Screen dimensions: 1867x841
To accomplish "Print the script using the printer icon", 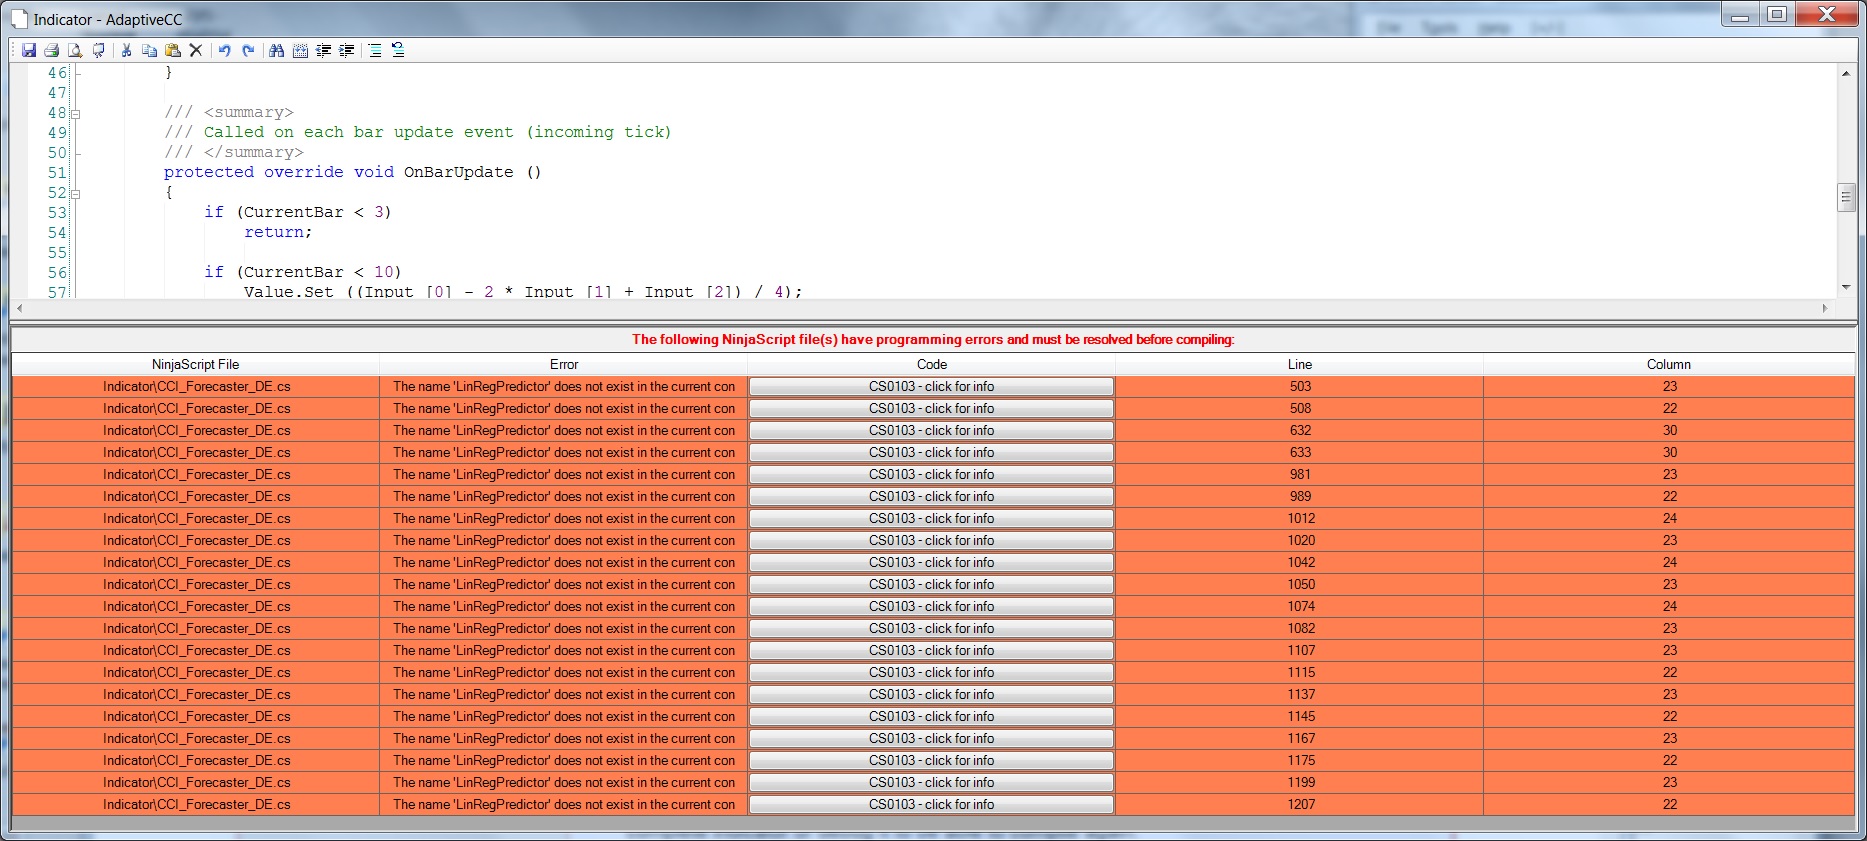I will pyautogui.click(x=52, y=50).
